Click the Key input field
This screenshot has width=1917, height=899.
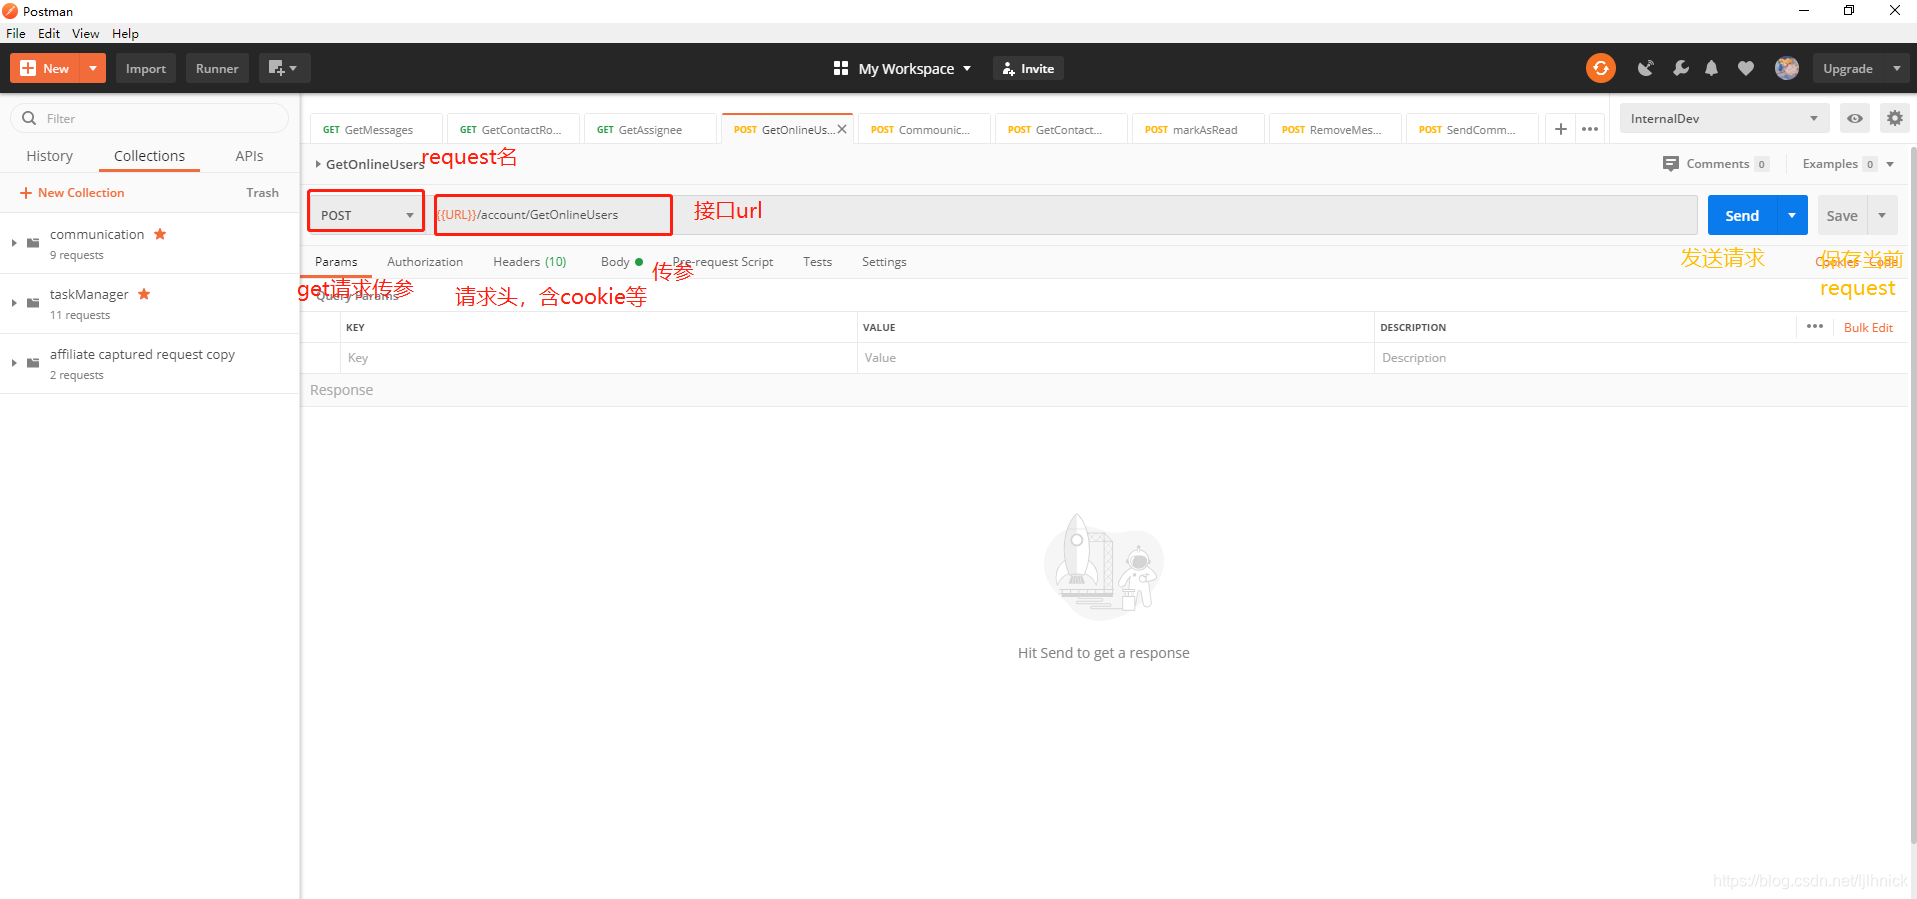(x=598, y=358)
